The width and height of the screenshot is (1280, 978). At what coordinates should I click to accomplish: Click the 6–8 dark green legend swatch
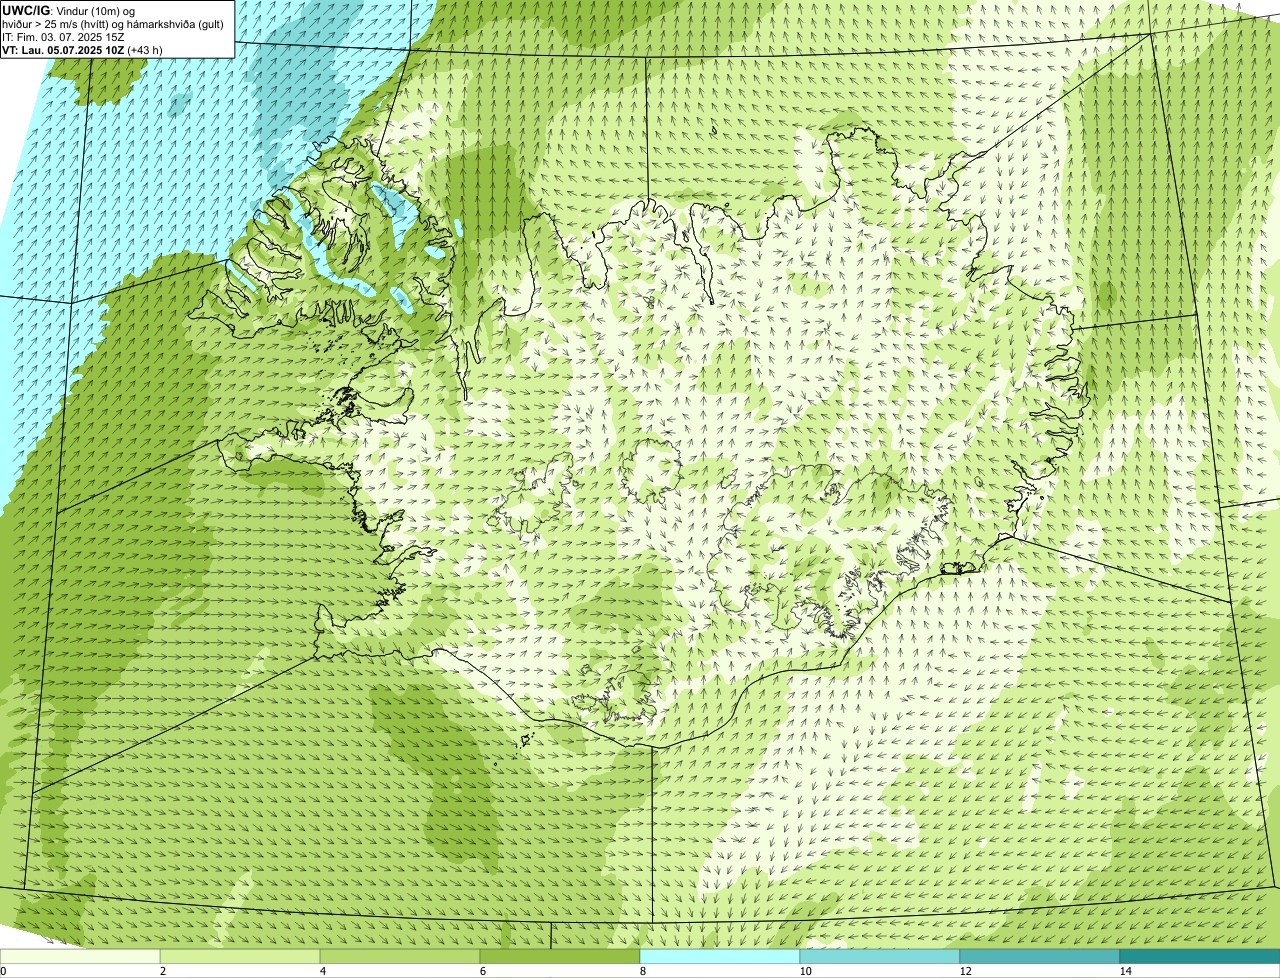560,956
